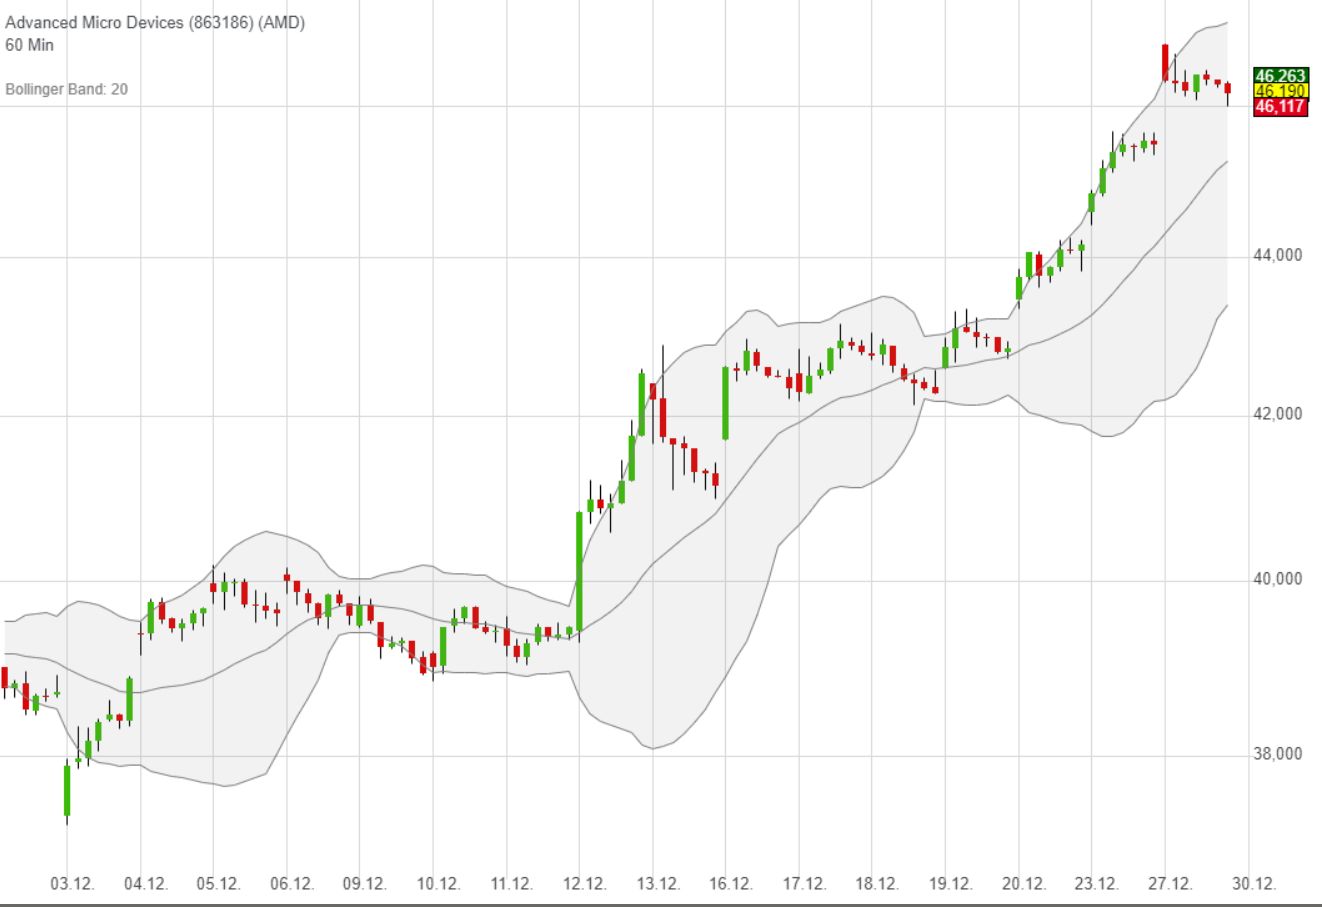Click the large red candle at 27.12.
The width and height of the screenshot is (1322, 907).
click(1165, 62)
